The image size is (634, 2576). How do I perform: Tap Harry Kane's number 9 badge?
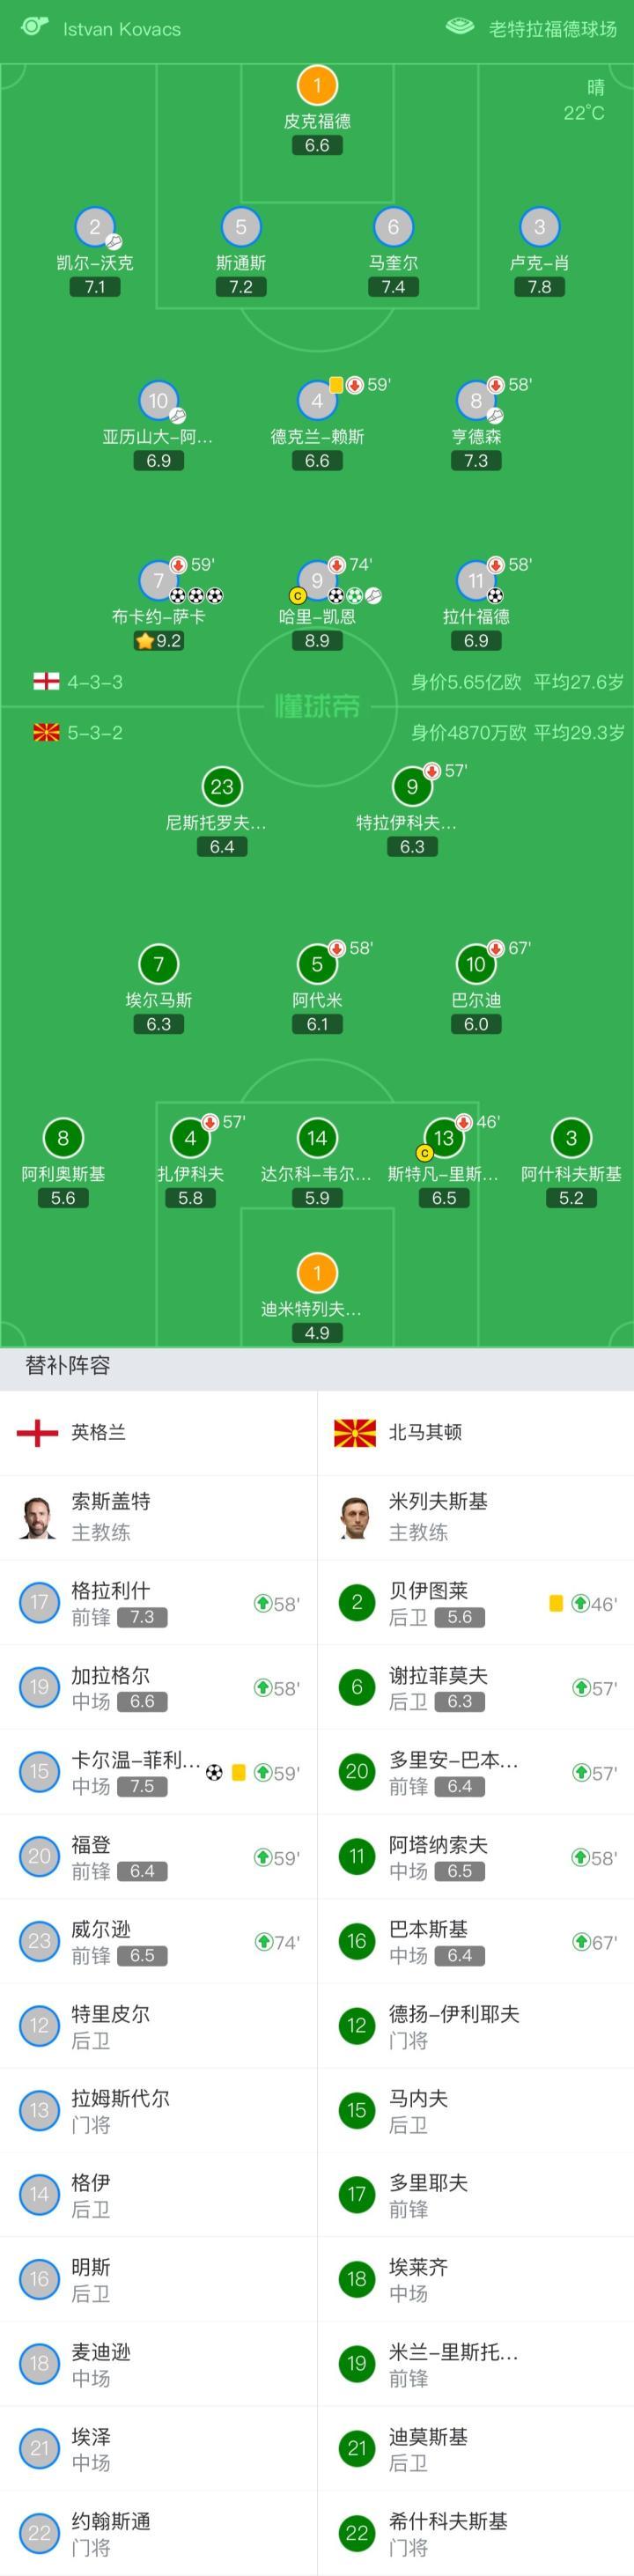click(317, 580)
